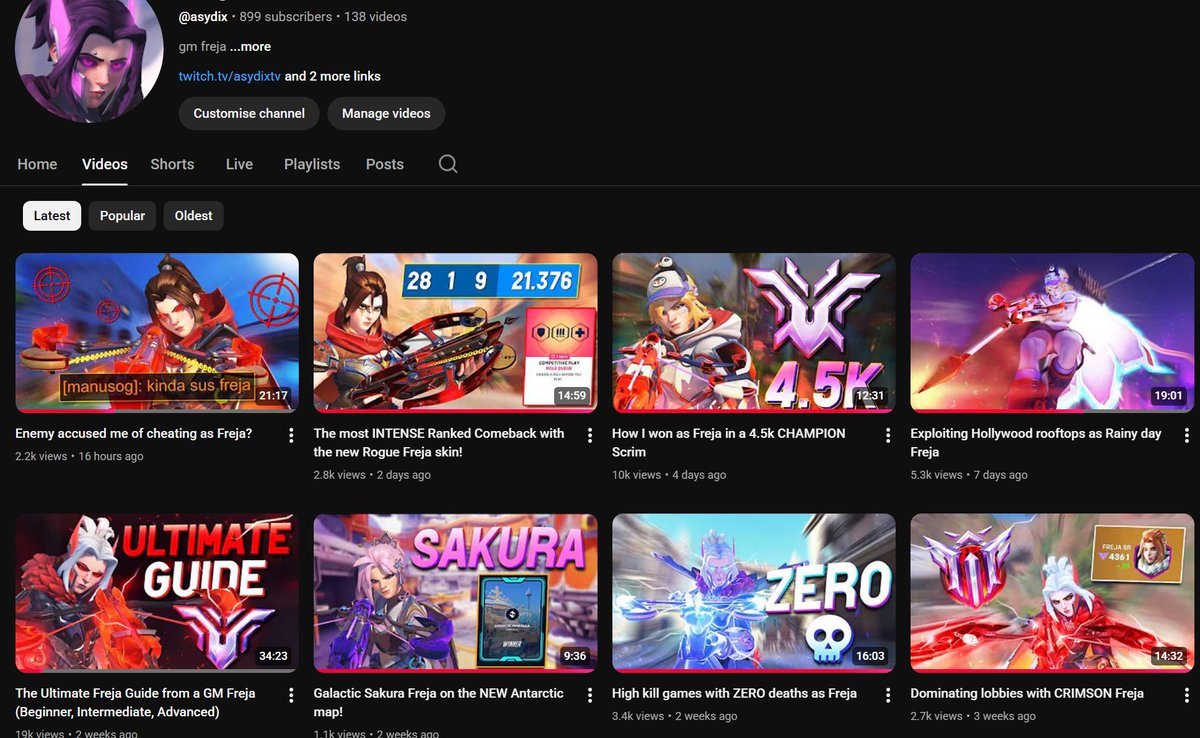Open title 'The most INTENSE Ranked Comeback'
Screen dimensions: 1200x738
(439, 443)
